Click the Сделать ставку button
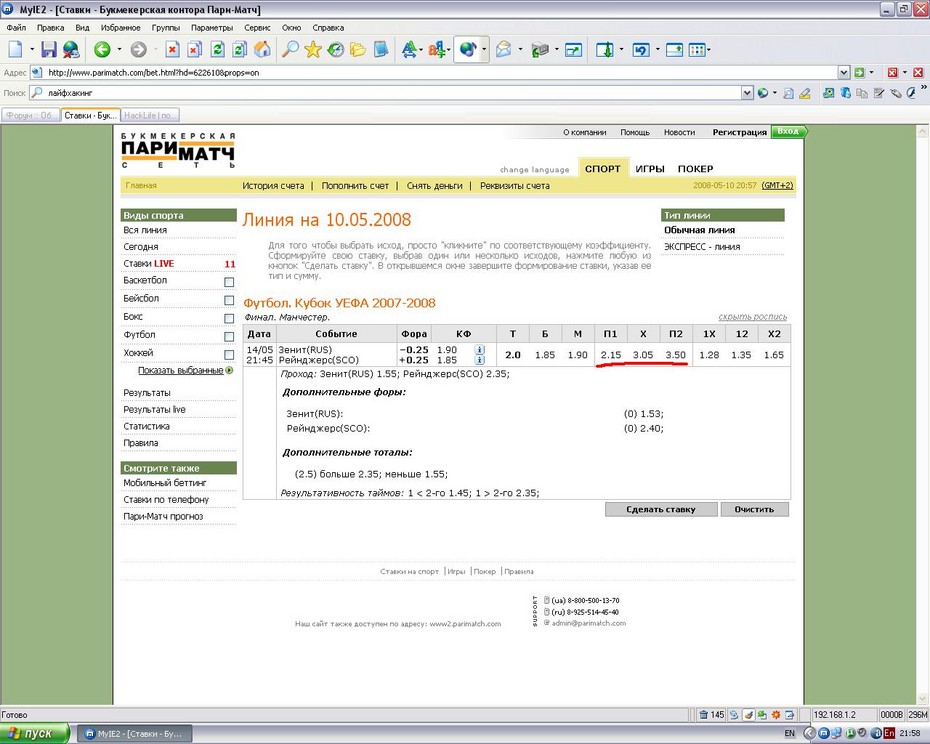This screenshot has height=744, width=930. pos(661,510)
